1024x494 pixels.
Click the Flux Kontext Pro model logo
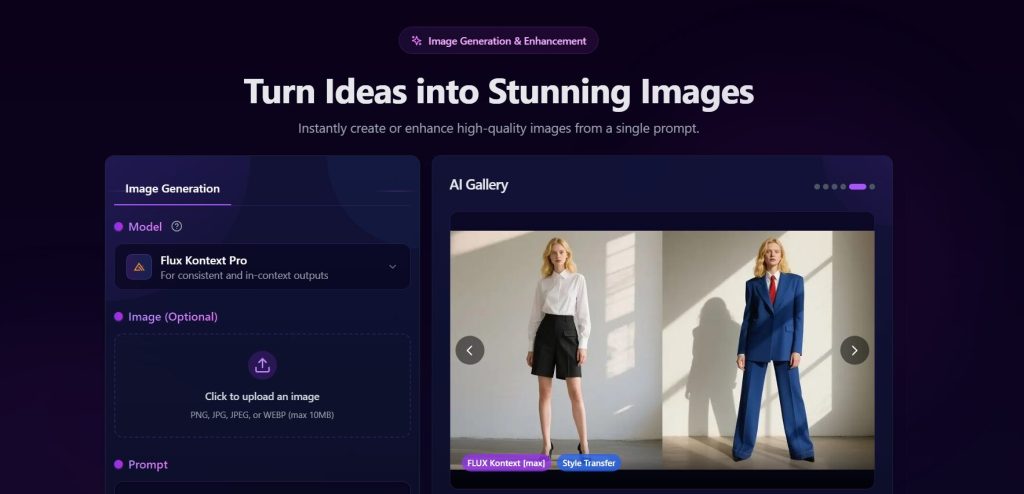139,267
